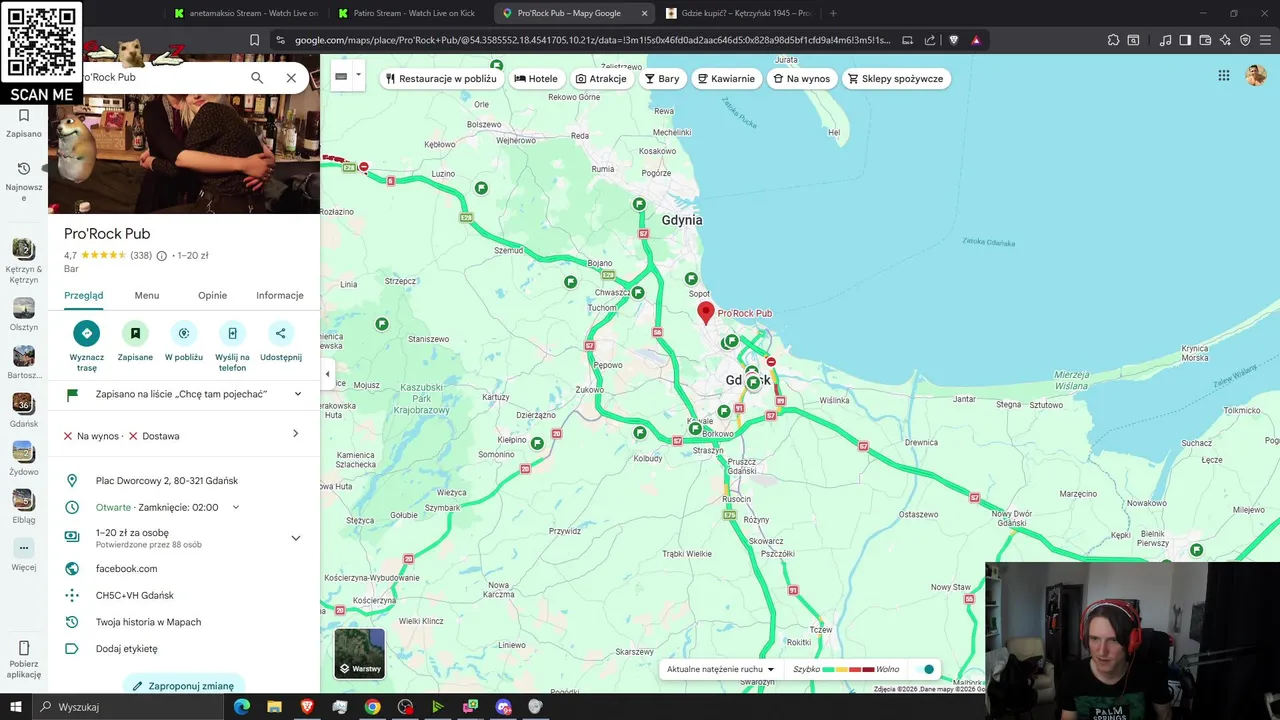The width and height of the screenshot is (1280, 720).
Task: Open the Warstwy layers thumbnail
Action: click(359, 653)
